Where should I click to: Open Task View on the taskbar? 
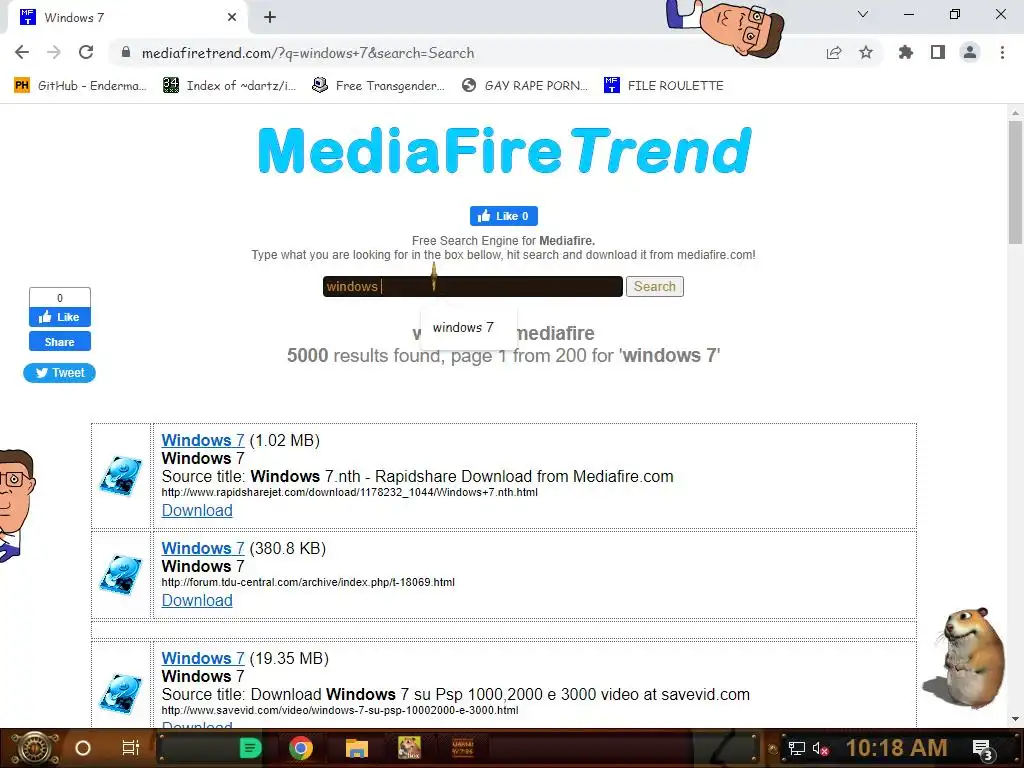click(131, 748)
